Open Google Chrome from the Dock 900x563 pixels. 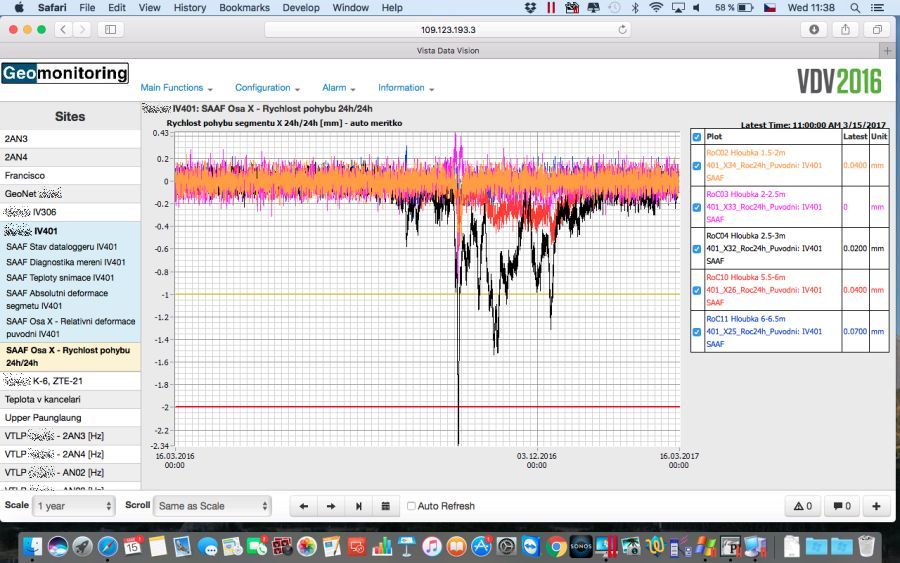556,546
